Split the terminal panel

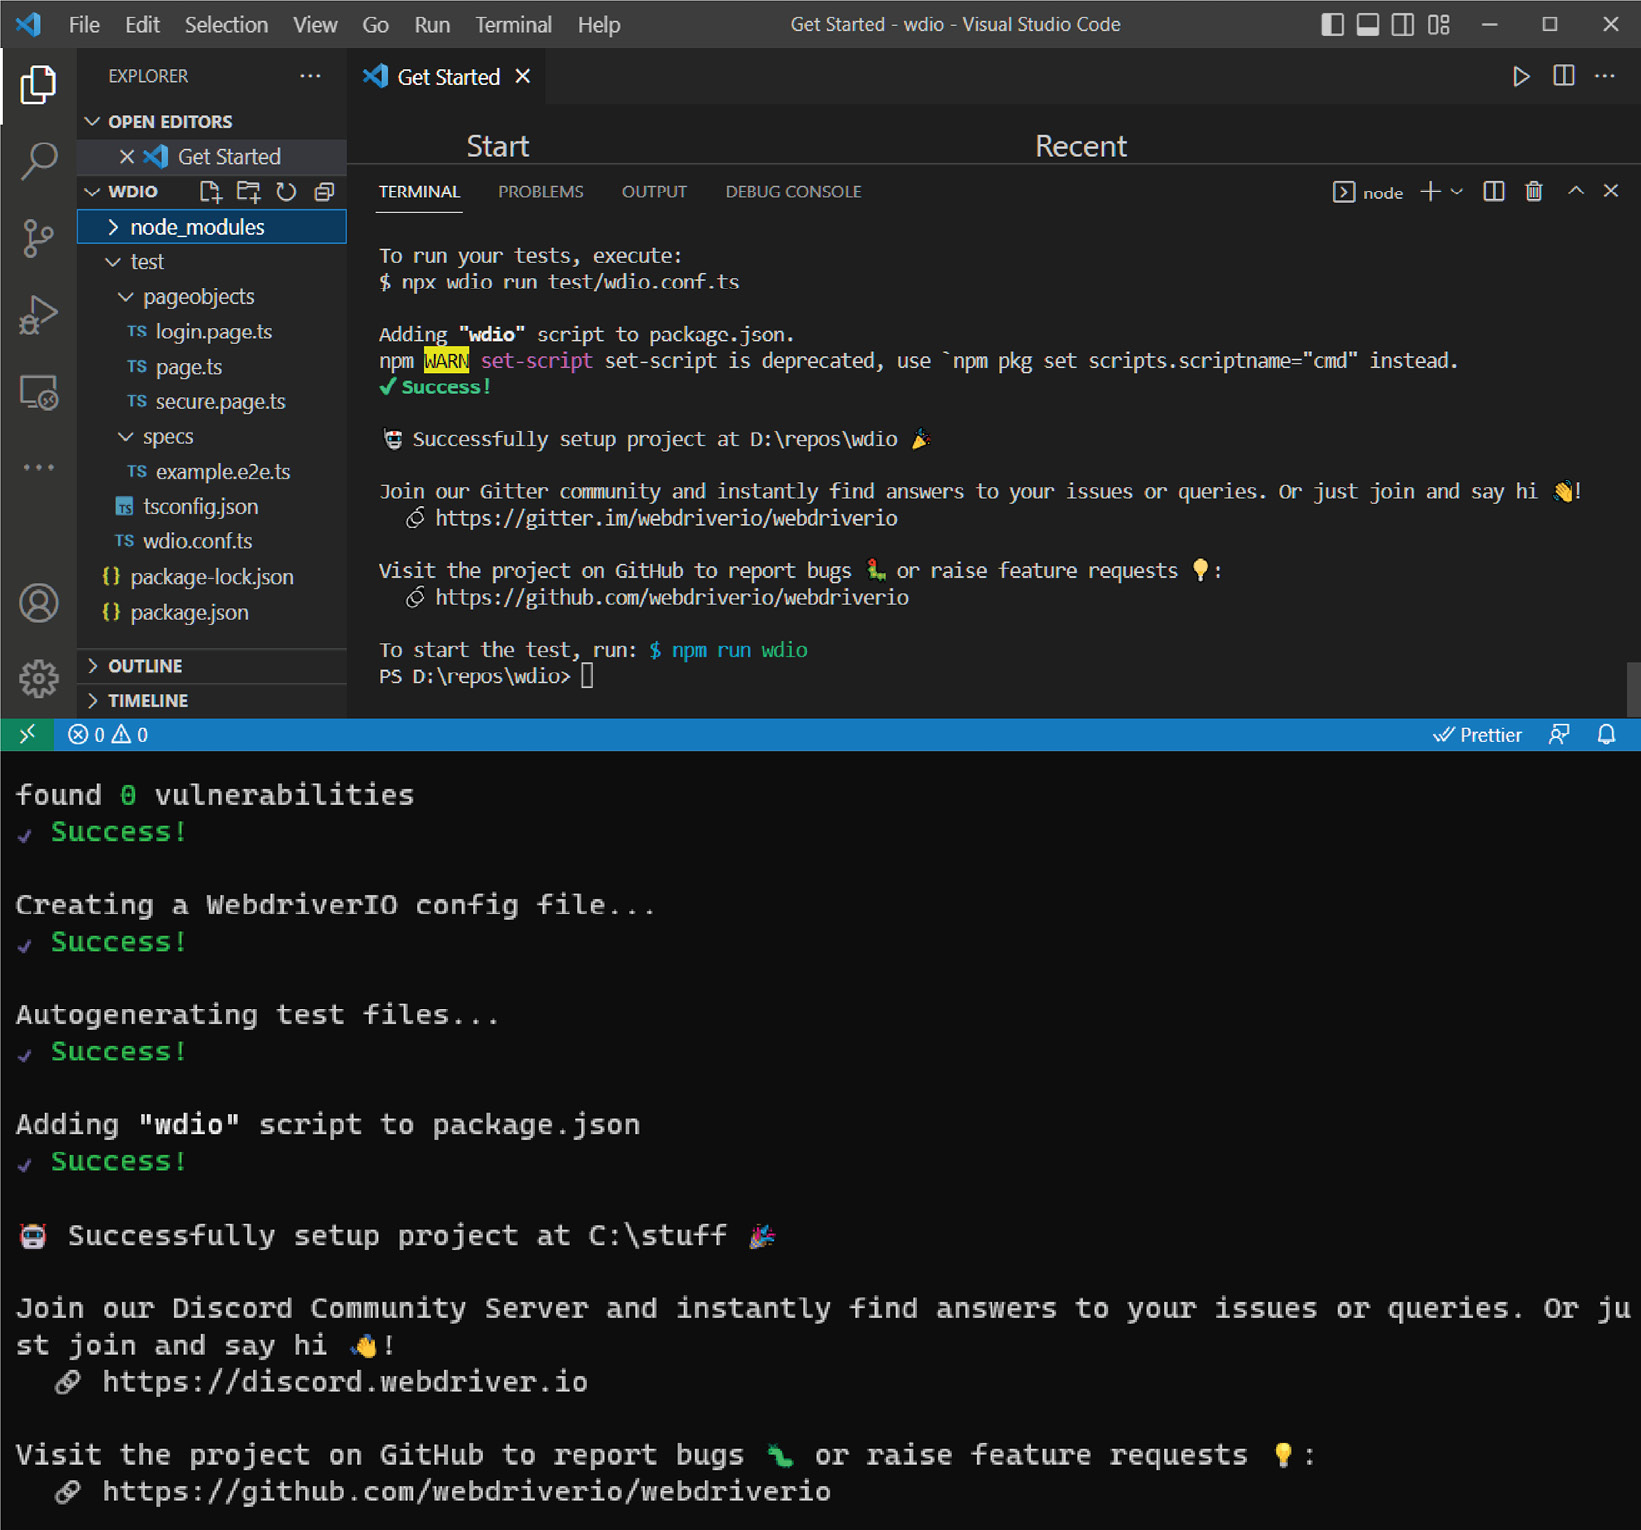(x=1494, y=192)
